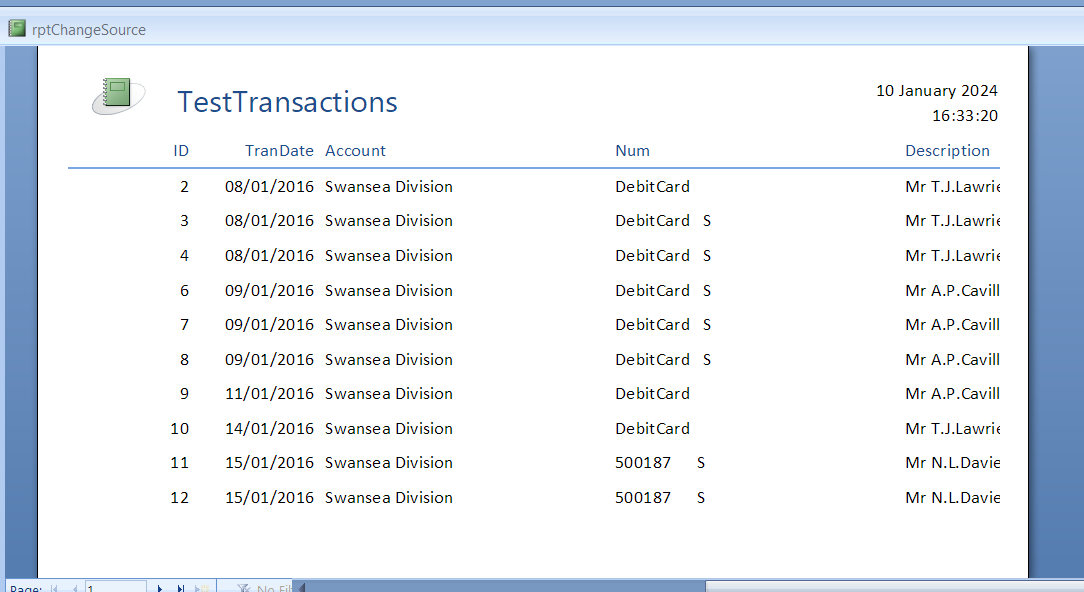Image resolution: width=1084 pixels, height=592 pixels.
Task: Go to first page arrow
Action: (54, 589)
